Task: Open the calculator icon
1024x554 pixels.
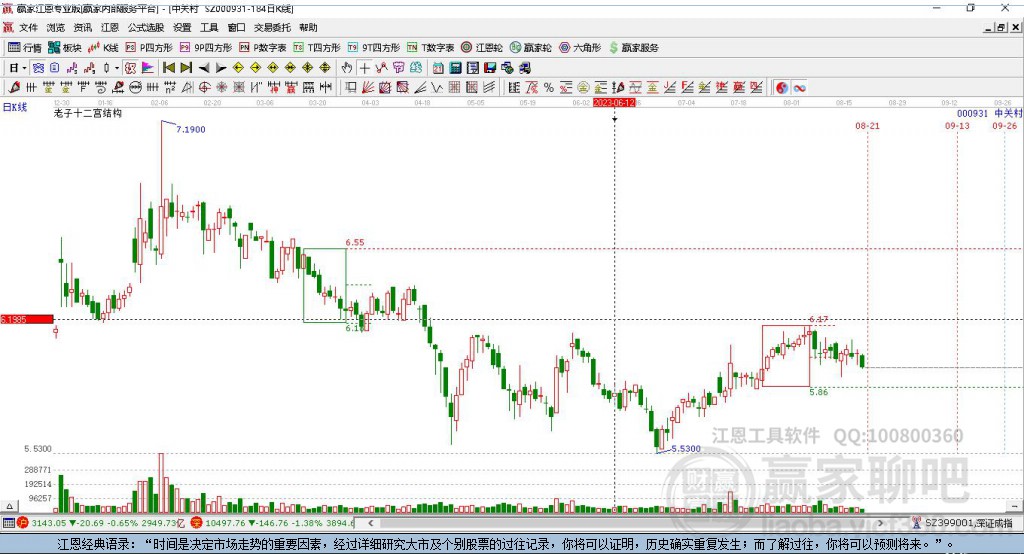Action: click(x=455, y=68)
